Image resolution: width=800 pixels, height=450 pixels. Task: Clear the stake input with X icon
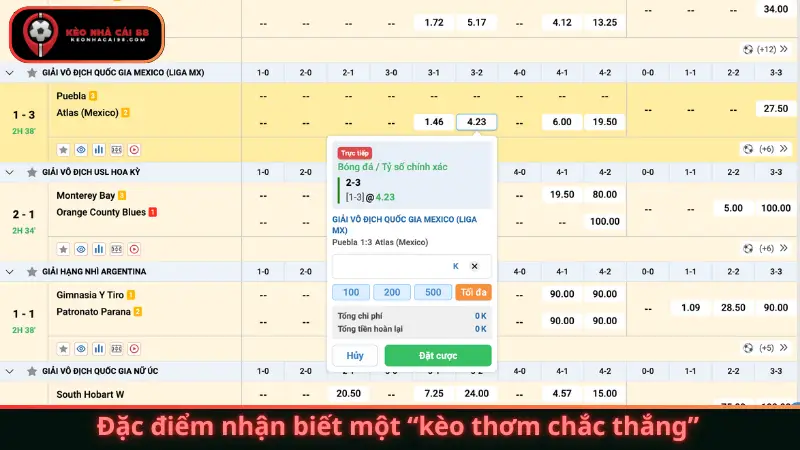coord(474,266)
